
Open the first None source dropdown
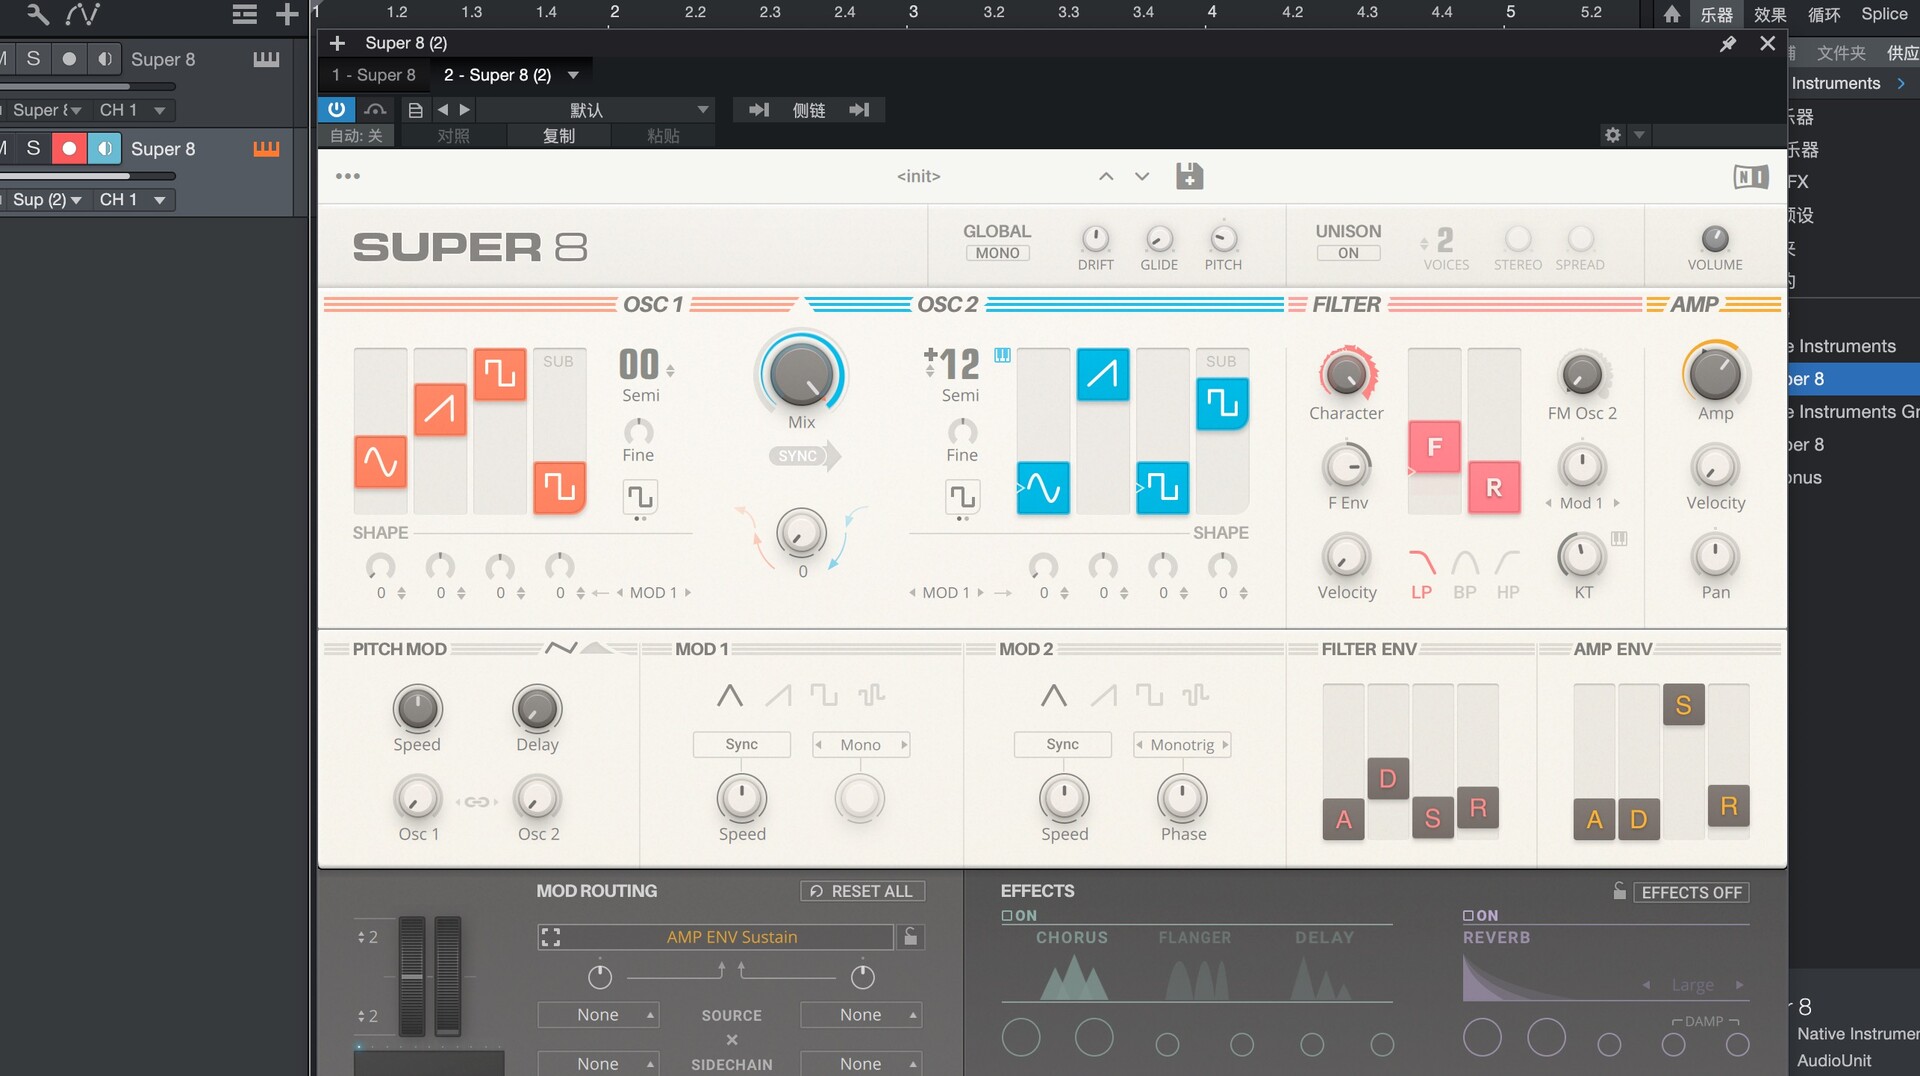pos(598,1015)
